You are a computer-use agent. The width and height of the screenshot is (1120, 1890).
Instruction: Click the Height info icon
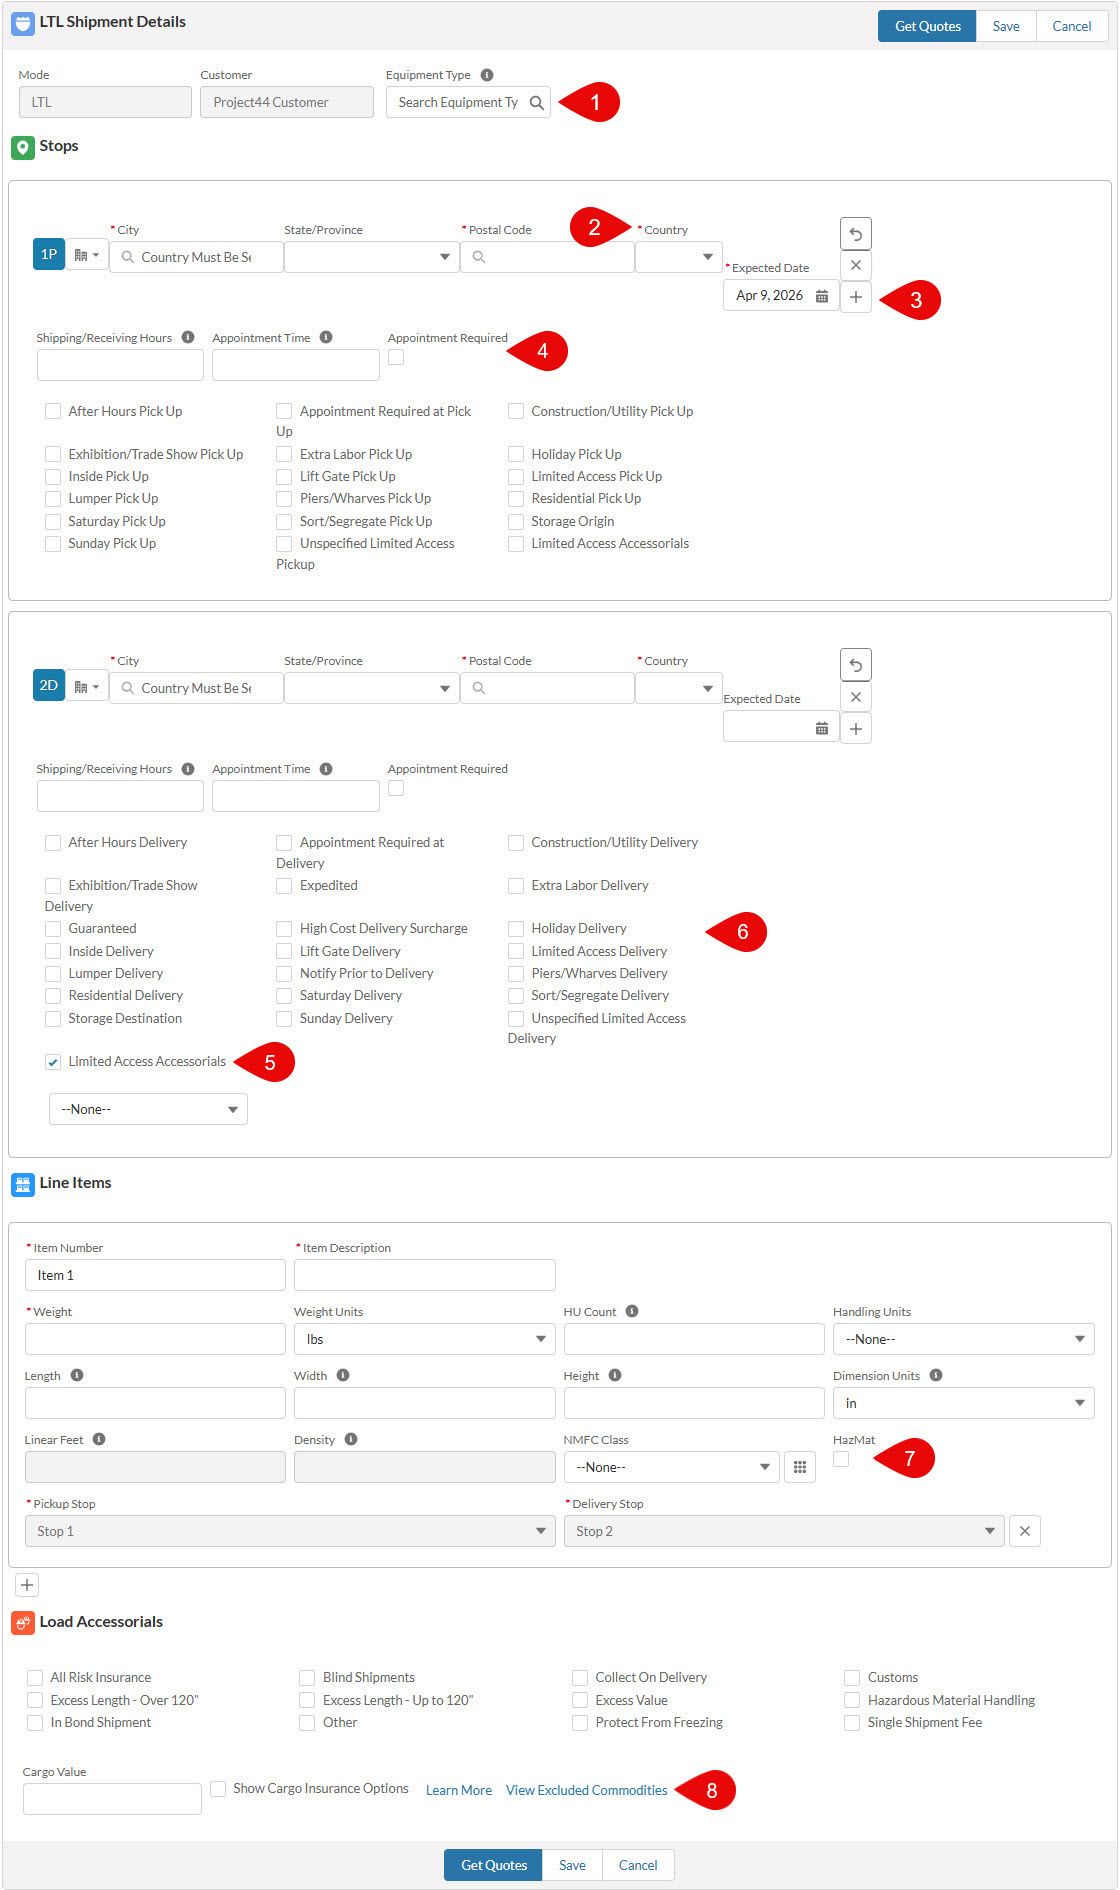click(615, 1375)
